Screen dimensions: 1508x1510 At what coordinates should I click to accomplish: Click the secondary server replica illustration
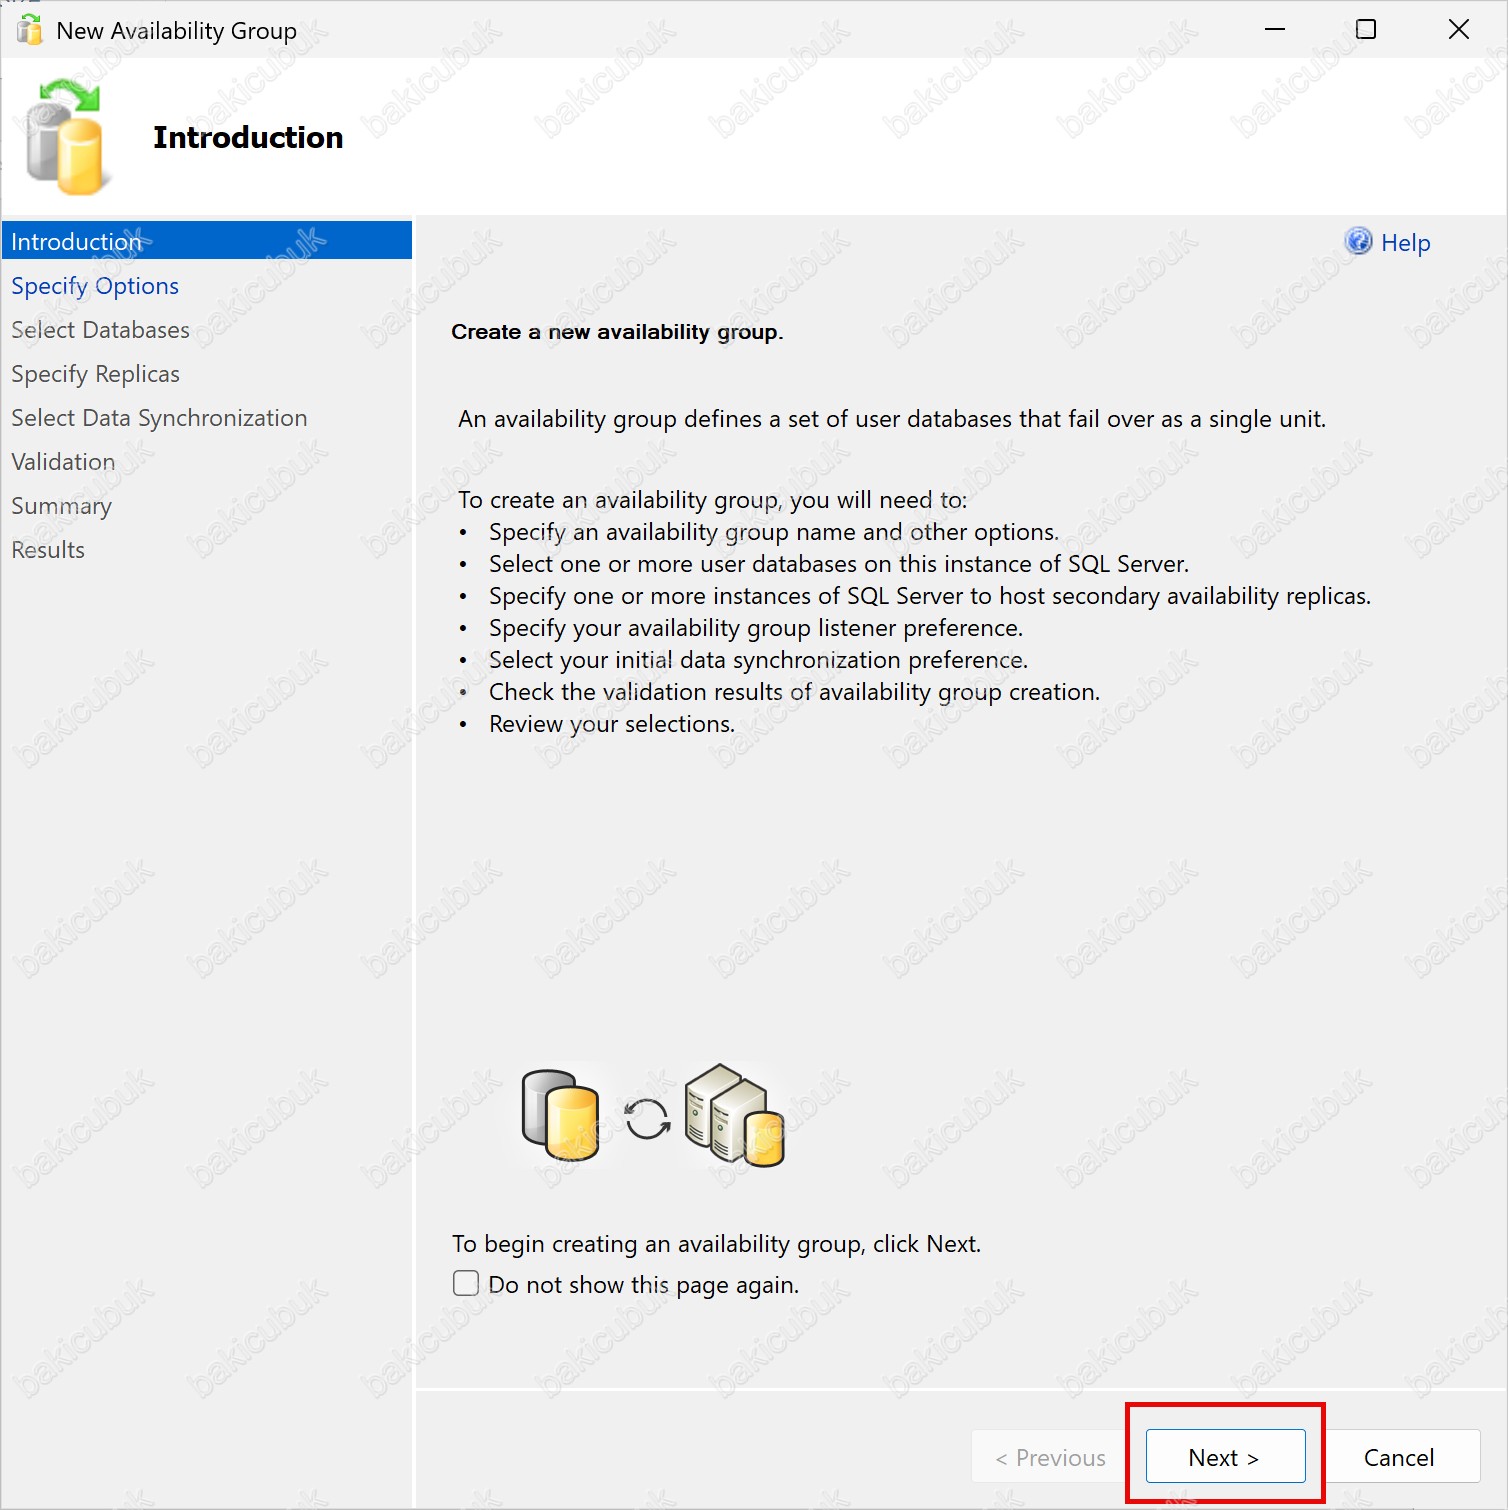[734, 1115]
